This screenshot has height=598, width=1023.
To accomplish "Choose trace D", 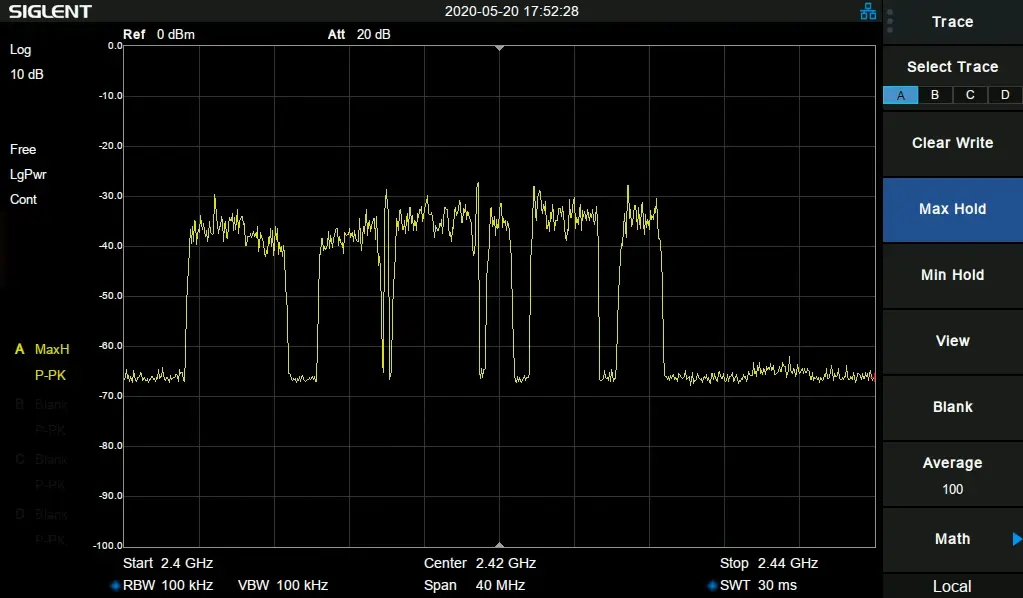I will point(1005,95).
